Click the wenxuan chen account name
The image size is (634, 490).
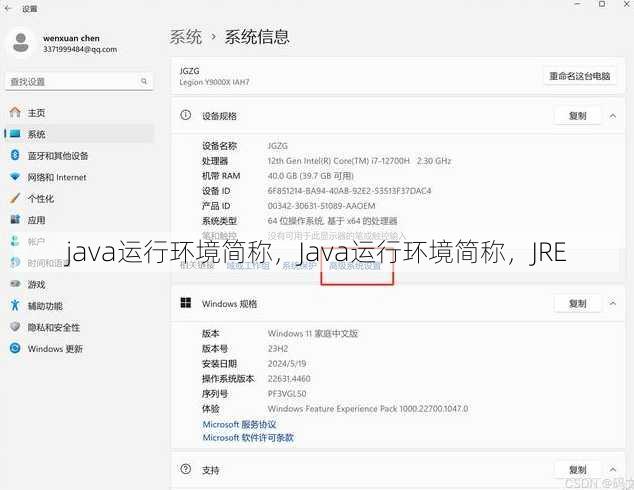click(x=71, y=38)
